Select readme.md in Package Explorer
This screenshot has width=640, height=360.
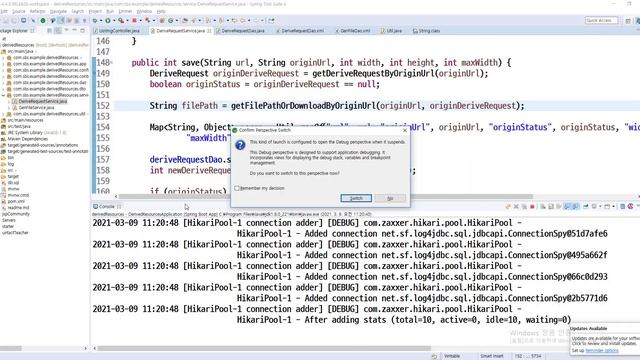[x=18, y=207]
